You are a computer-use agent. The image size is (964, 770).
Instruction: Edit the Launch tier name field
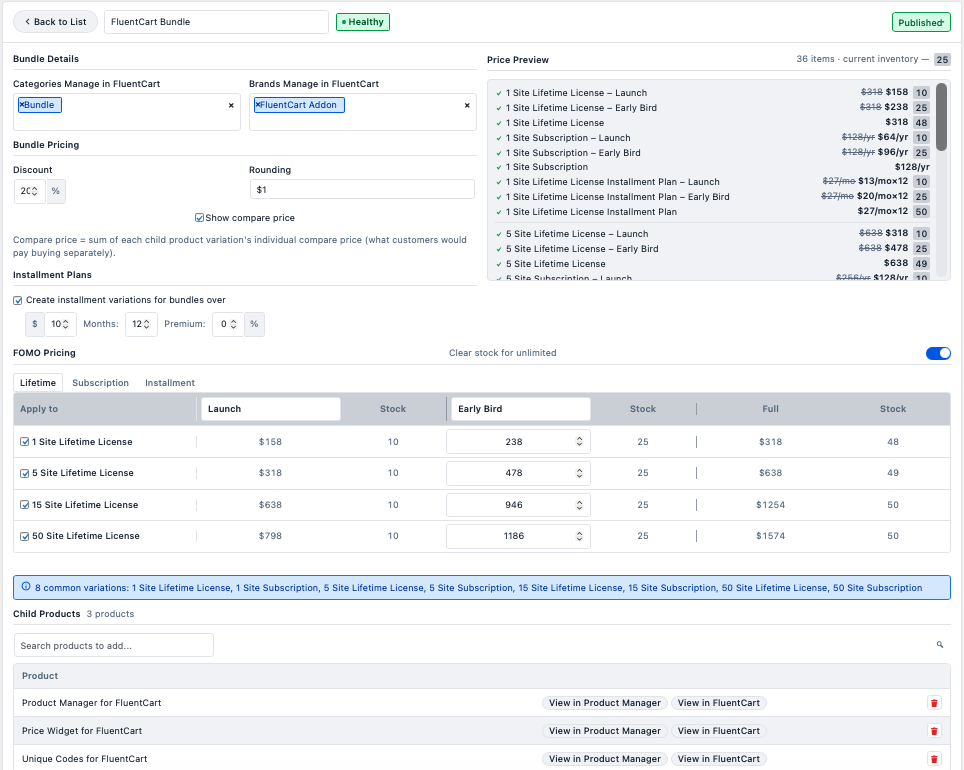tap(271, 409)
